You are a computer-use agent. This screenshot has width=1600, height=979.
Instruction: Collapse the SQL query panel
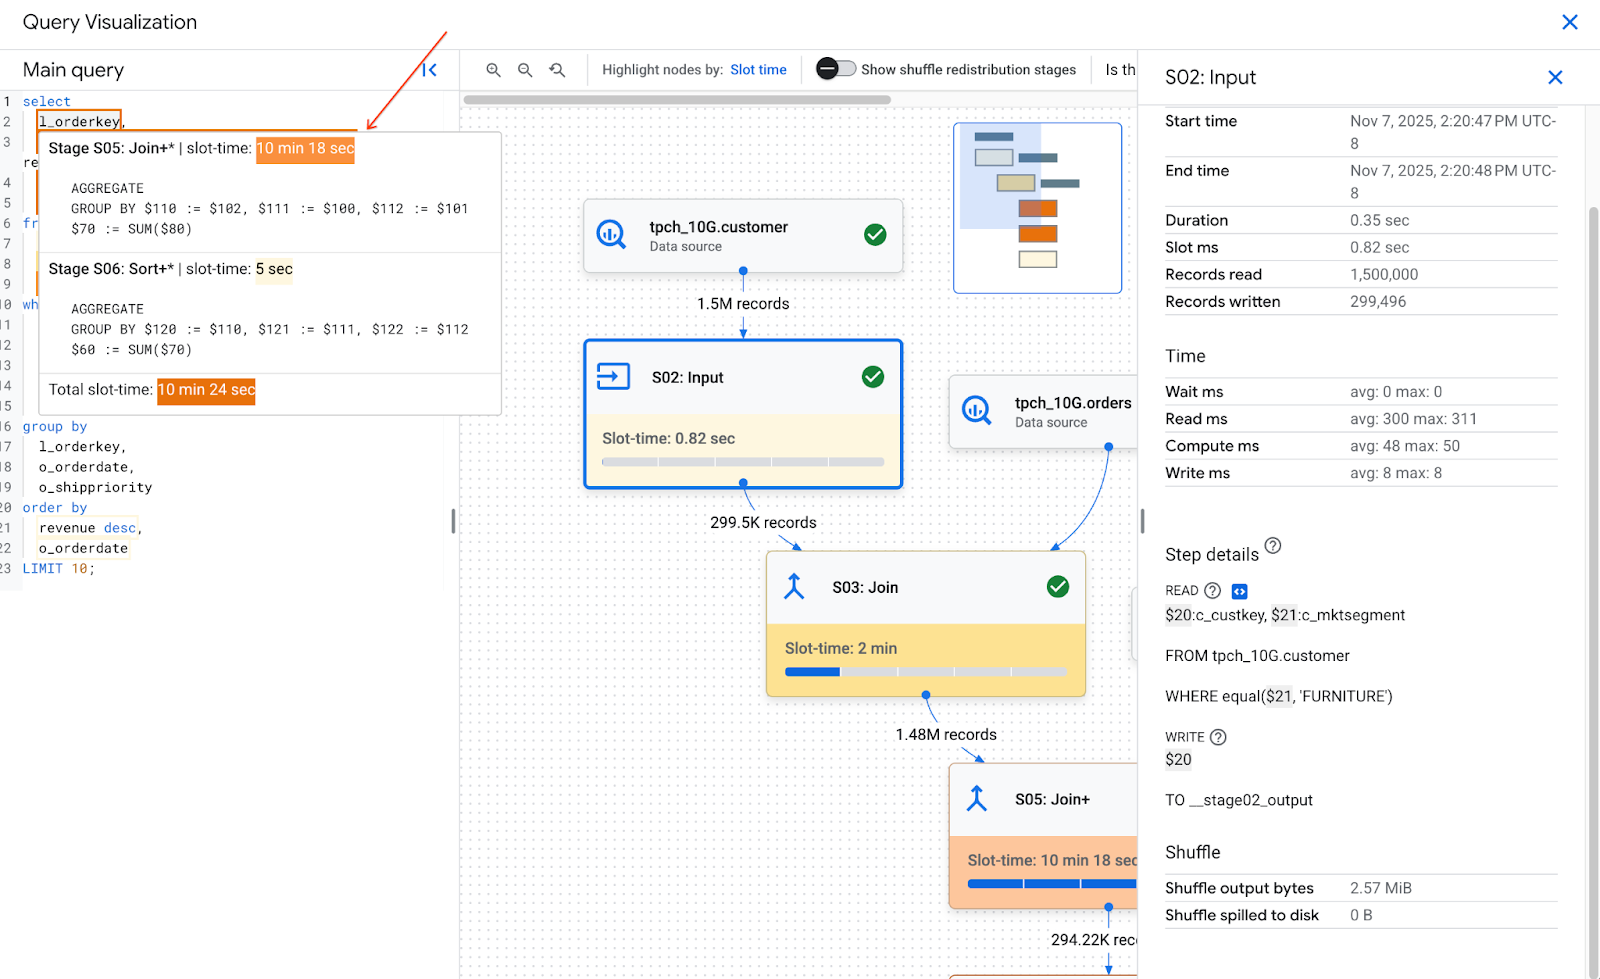tap(430, 69)
